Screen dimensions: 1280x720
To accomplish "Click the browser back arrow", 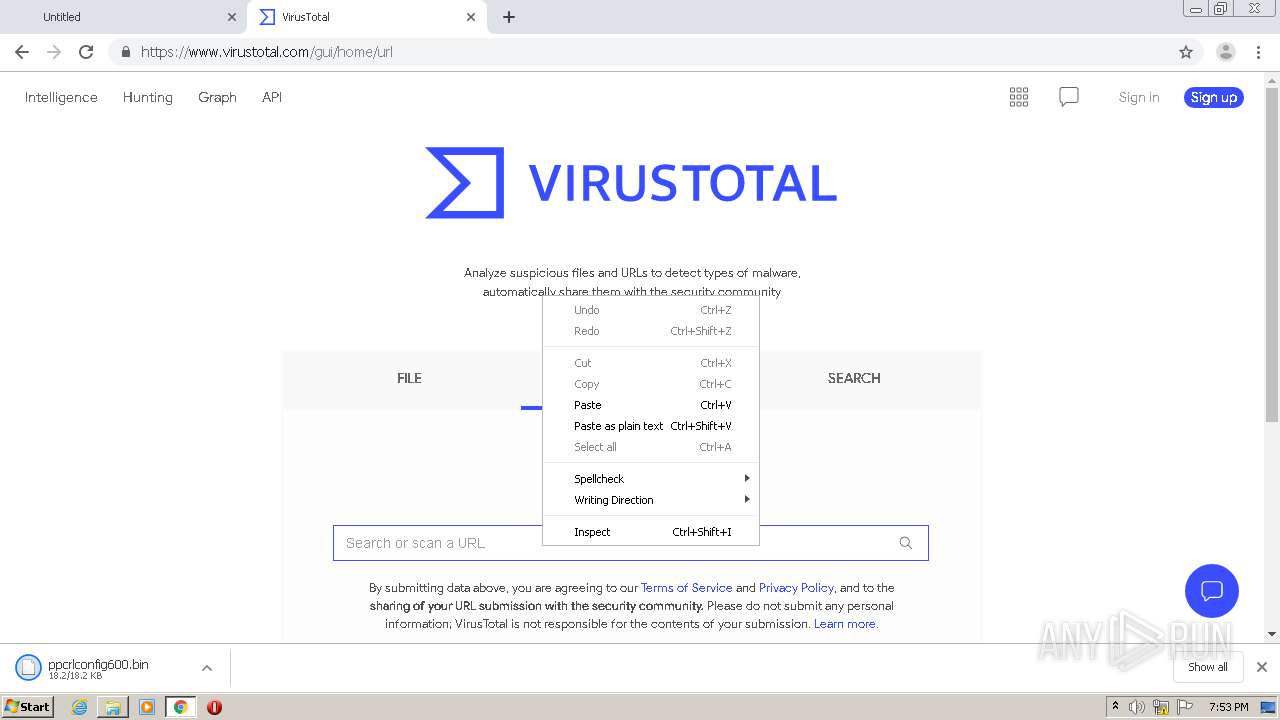I will click(x=22, y=52).
